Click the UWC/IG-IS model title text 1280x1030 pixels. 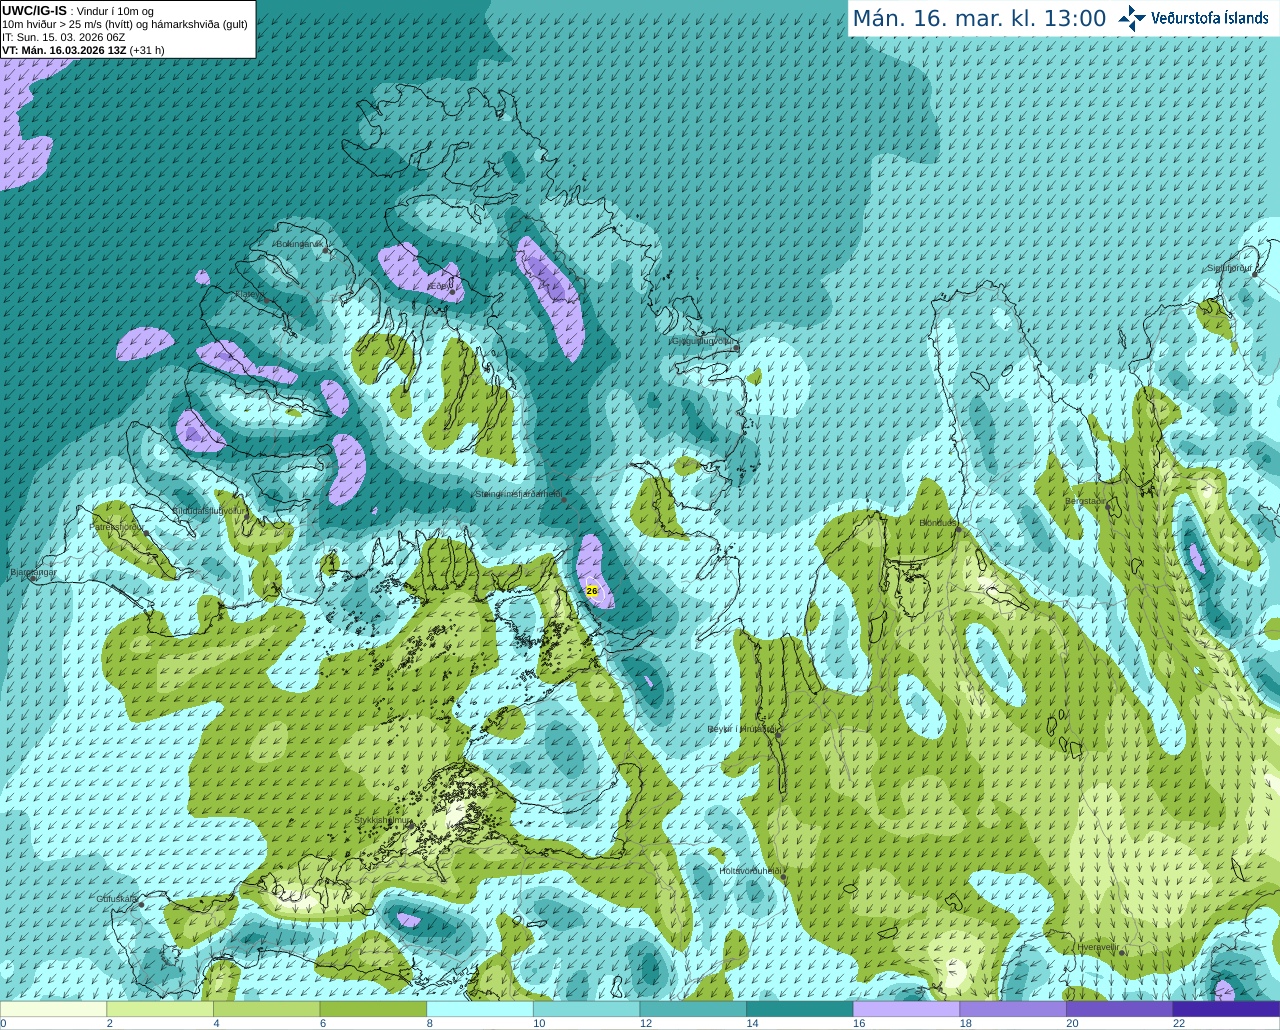pyautogui.click(x=34, y=10)
